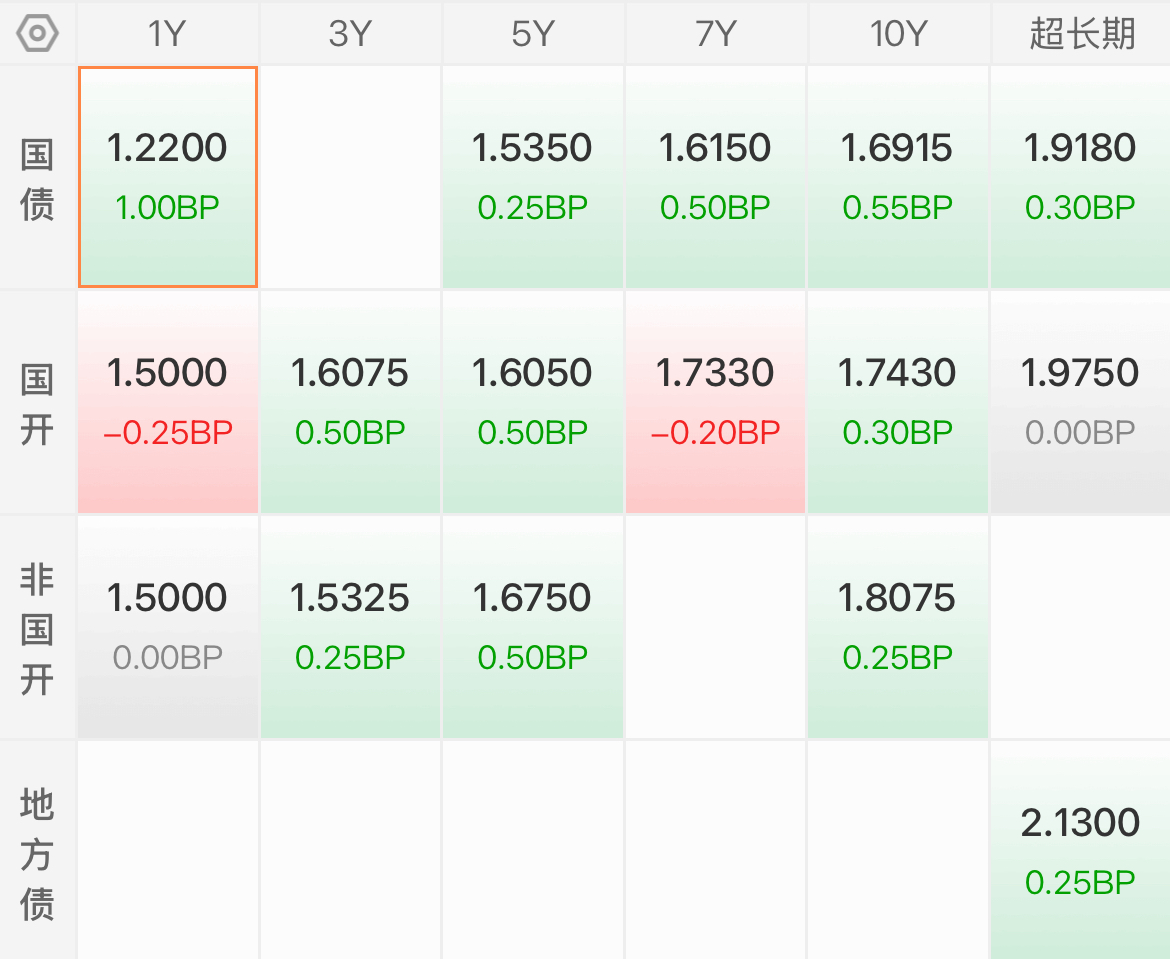Image resolution: width=1170 pixels, height=959 pixels.
Task: Click the hexagon settings icon
Action: 37,33
